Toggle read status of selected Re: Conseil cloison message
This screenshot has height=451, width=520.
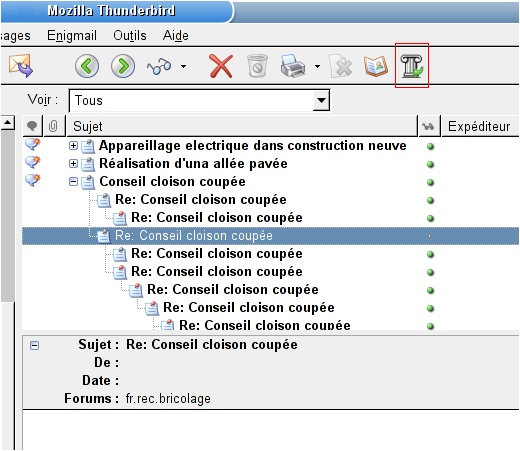(430, 236)
